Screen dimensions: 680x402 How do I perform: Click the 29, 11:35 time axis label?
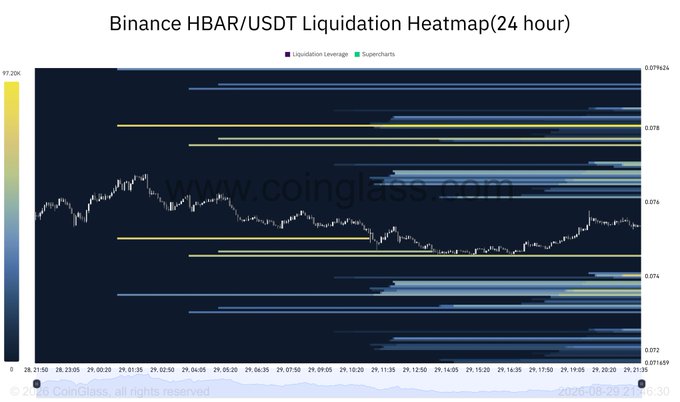(383, 370)
